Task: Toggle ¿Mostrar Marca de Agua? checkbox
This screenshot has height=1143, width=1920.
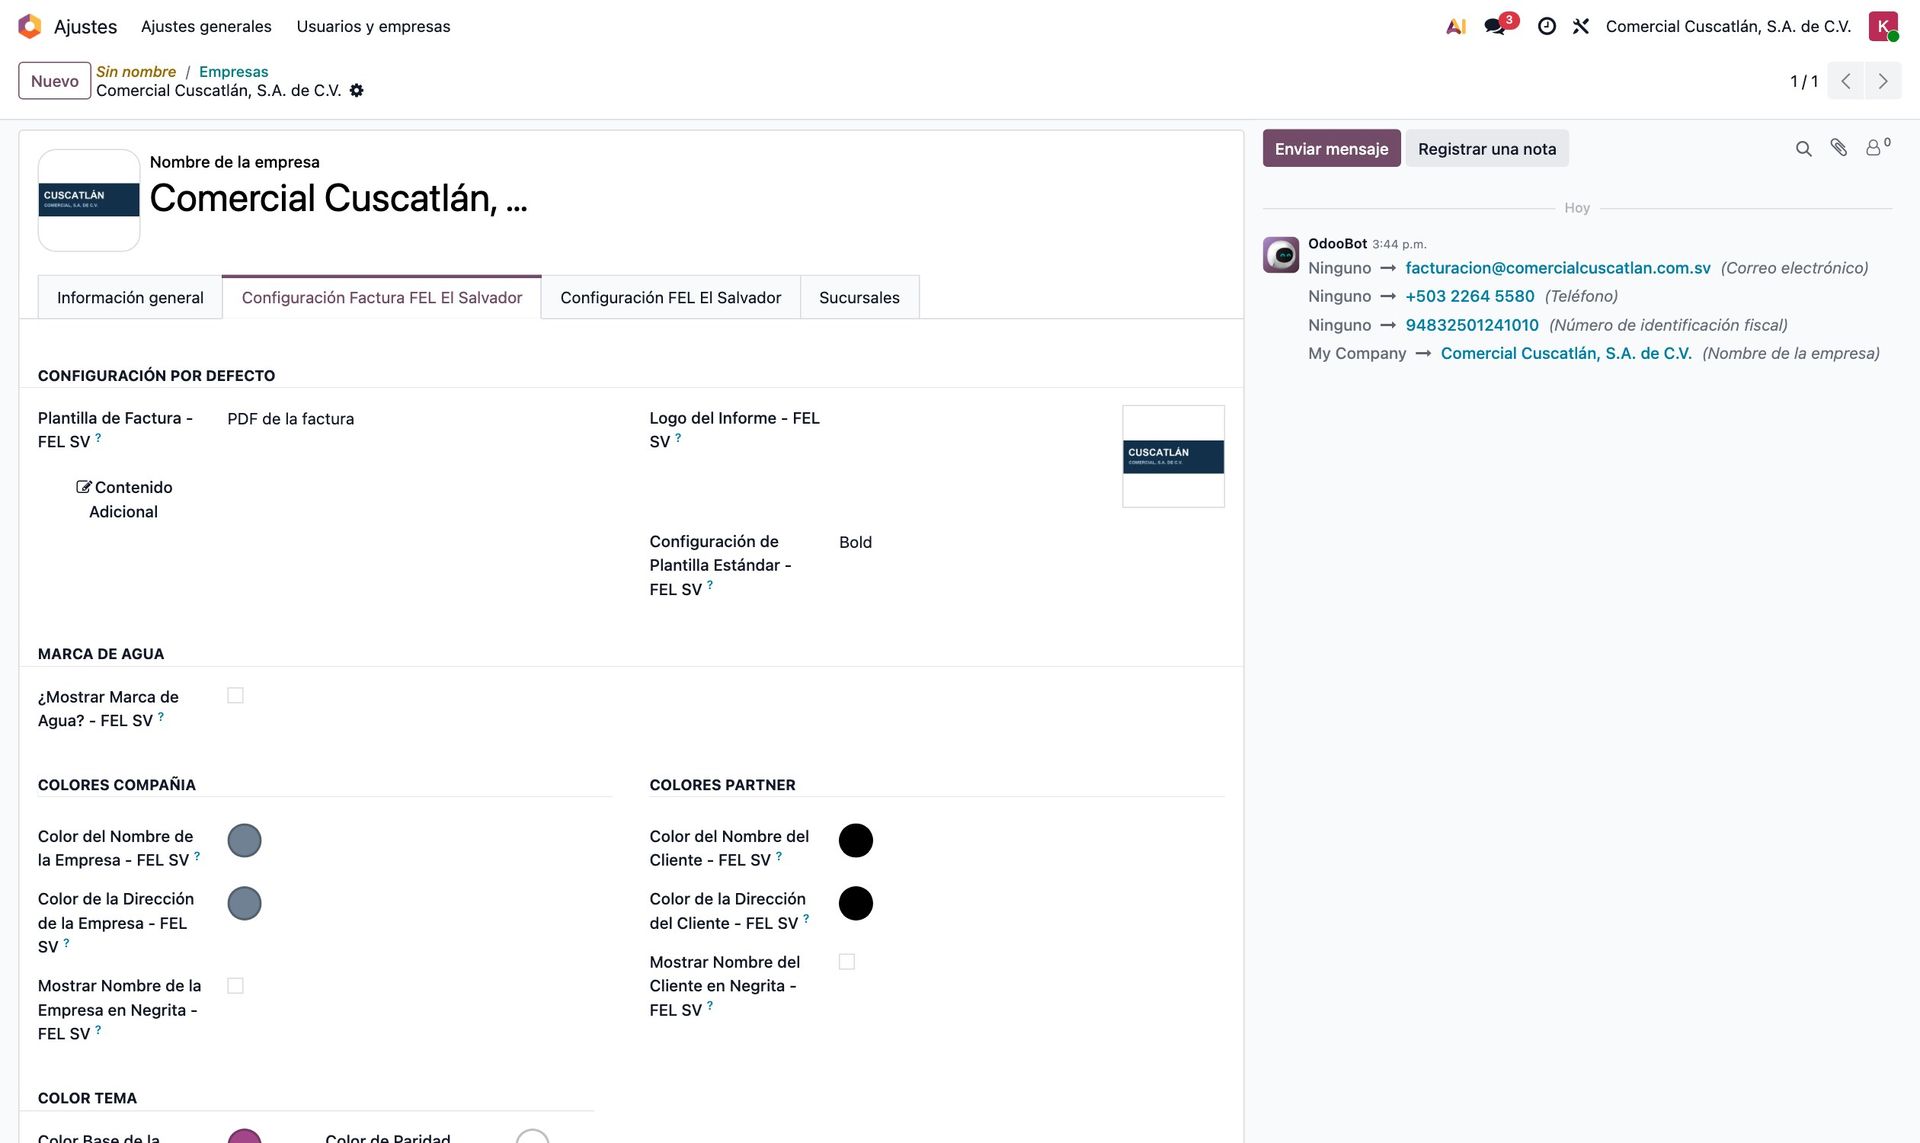Action: (235, 695)
